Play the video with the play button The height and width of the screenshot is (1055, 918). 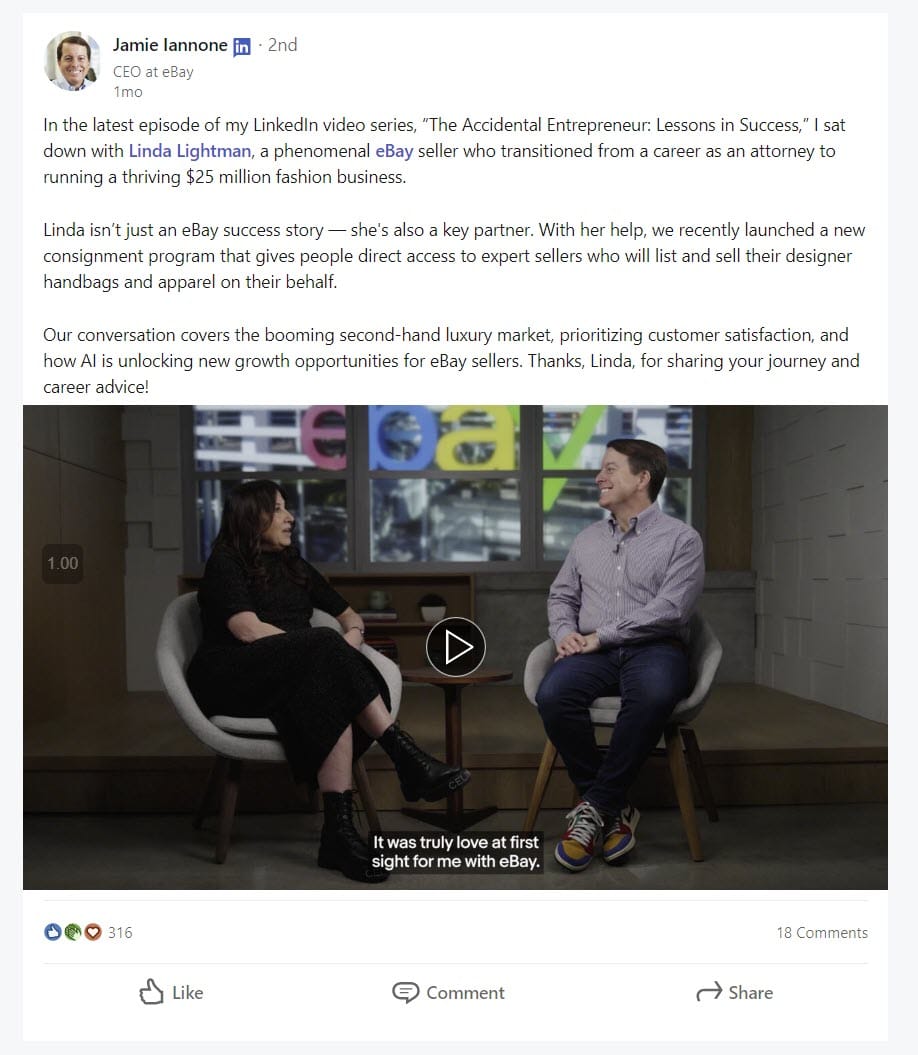coord(456,647)
